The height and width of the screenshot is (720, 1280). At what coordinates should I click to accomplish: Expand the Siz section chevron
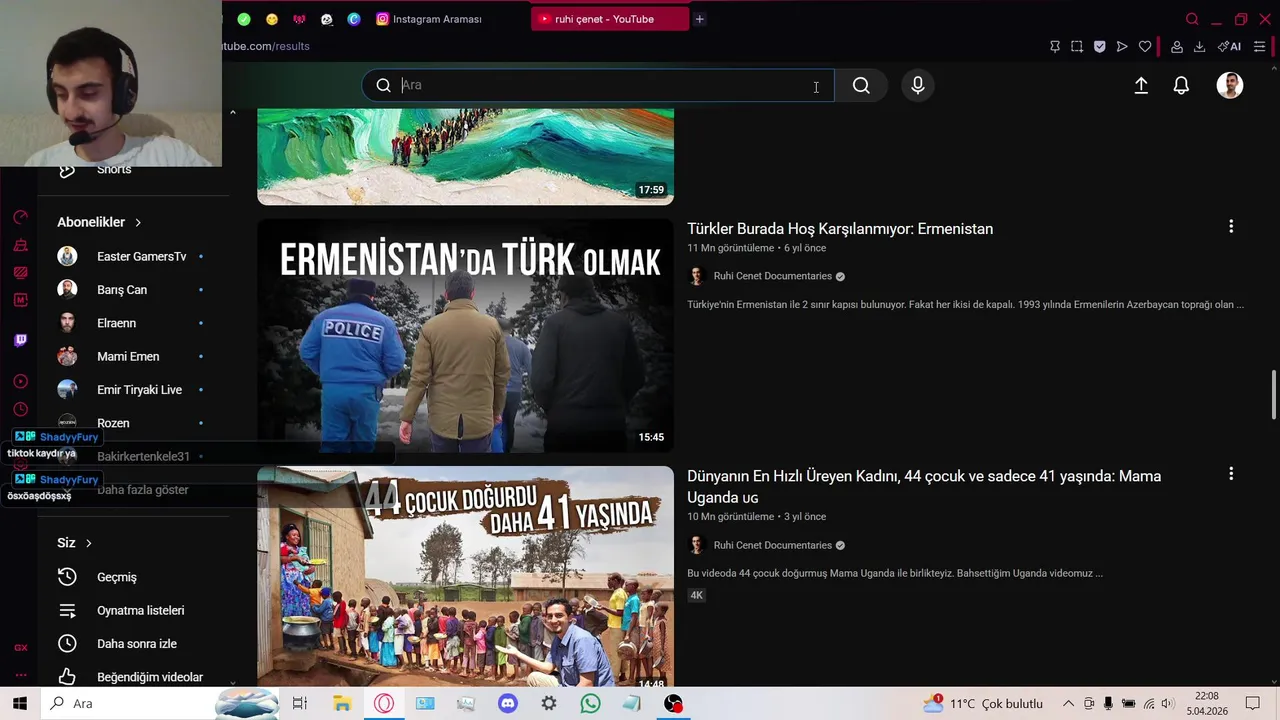coord(88,543)
